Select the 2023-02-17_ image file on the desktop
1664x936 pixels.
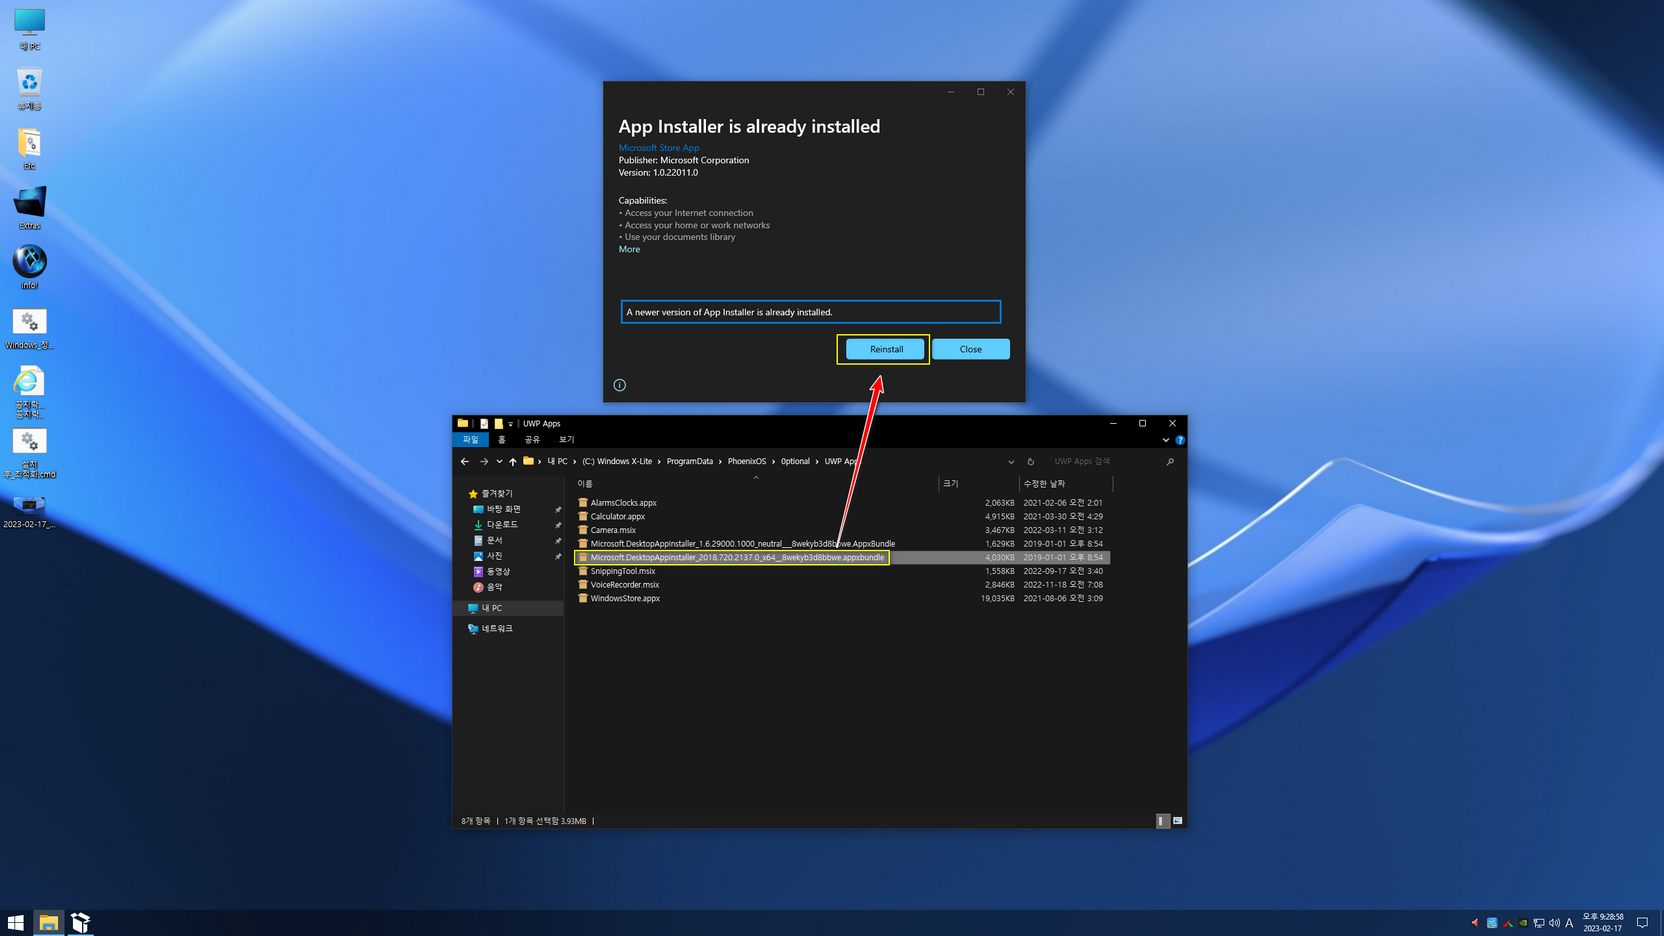point(29,511)
